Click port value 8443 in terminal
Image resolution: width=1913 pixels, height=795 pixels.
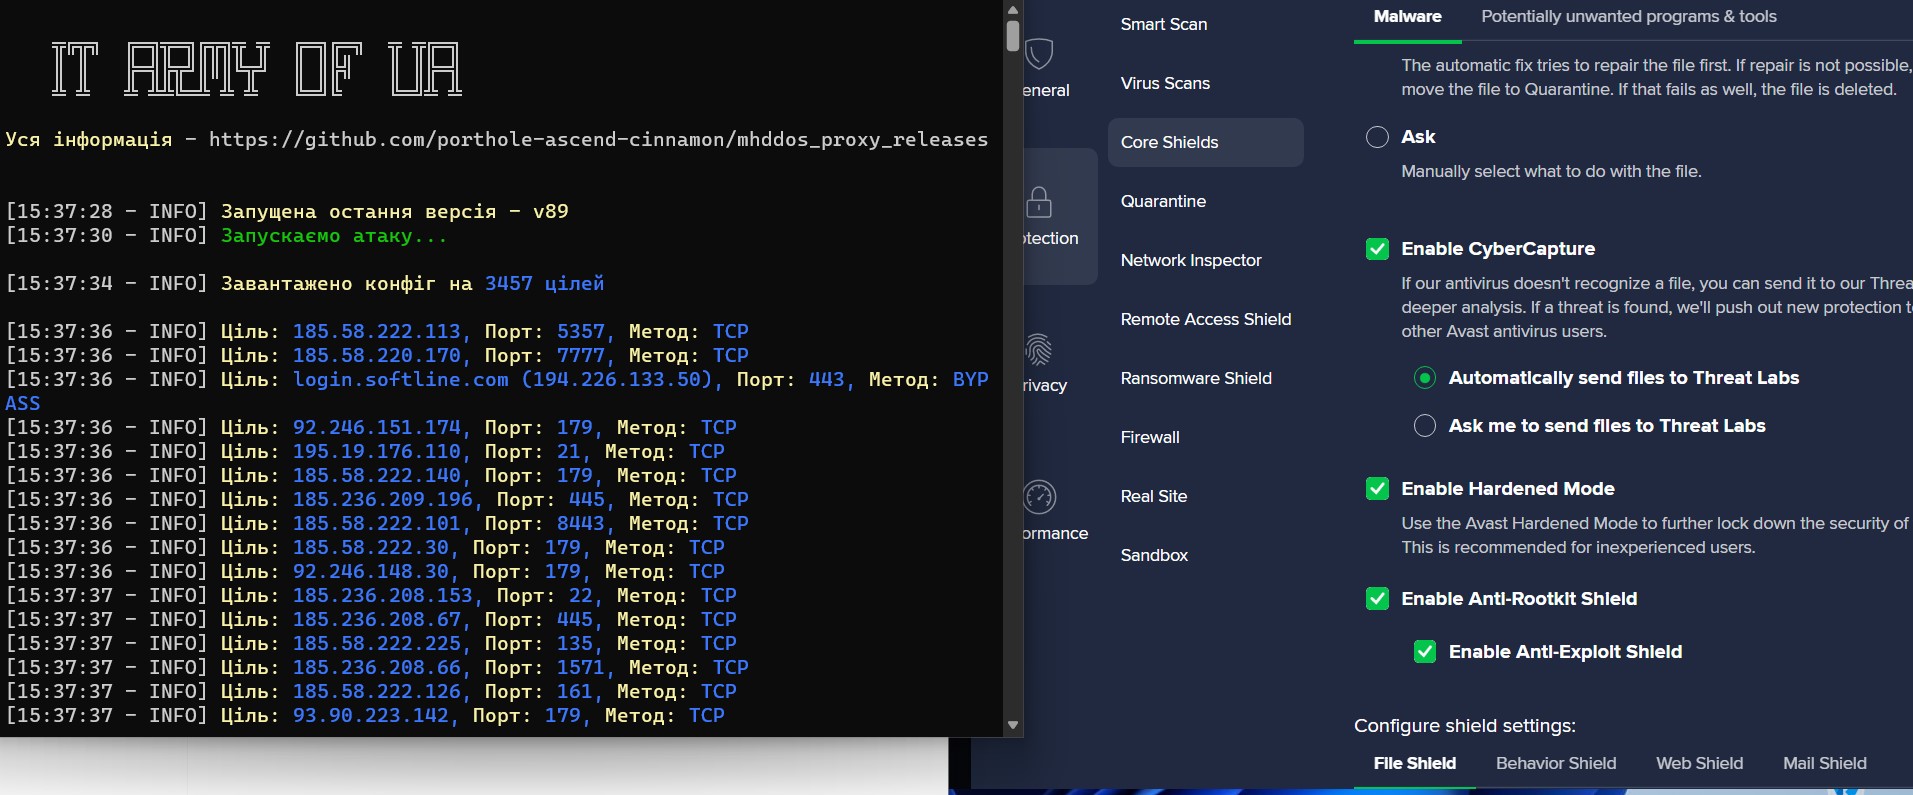pyautogui.click(x=581, y=523)
